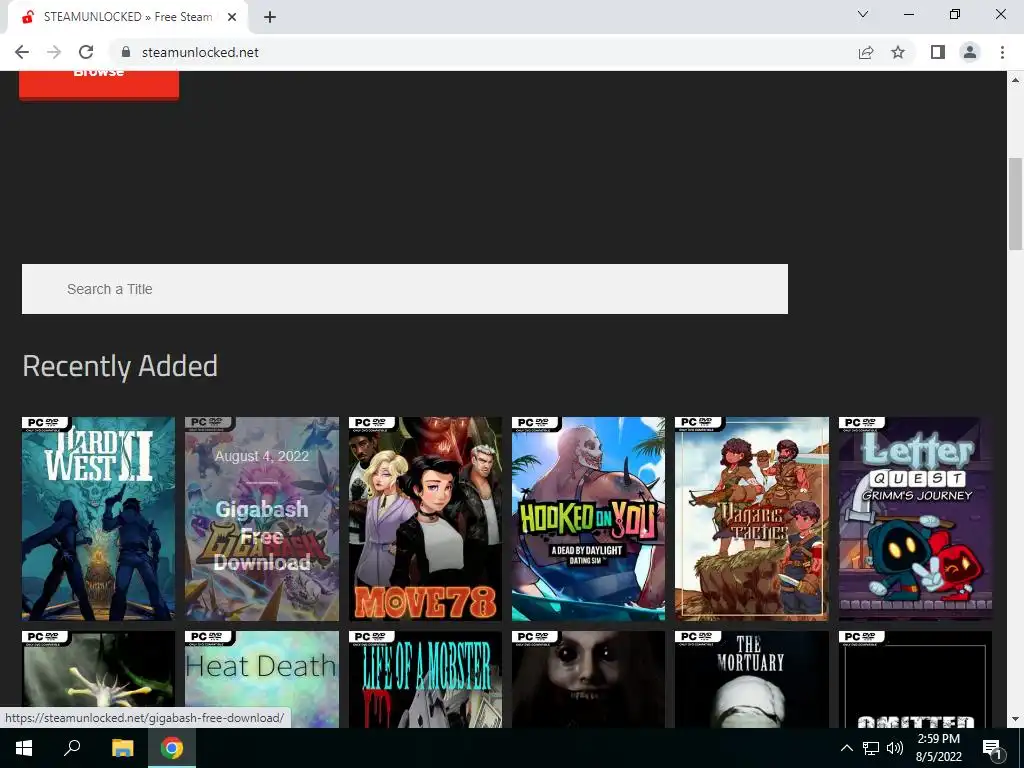Expand the tab search dropdown arrow
The image size is (1024, 768).
[x=863, y=14]
